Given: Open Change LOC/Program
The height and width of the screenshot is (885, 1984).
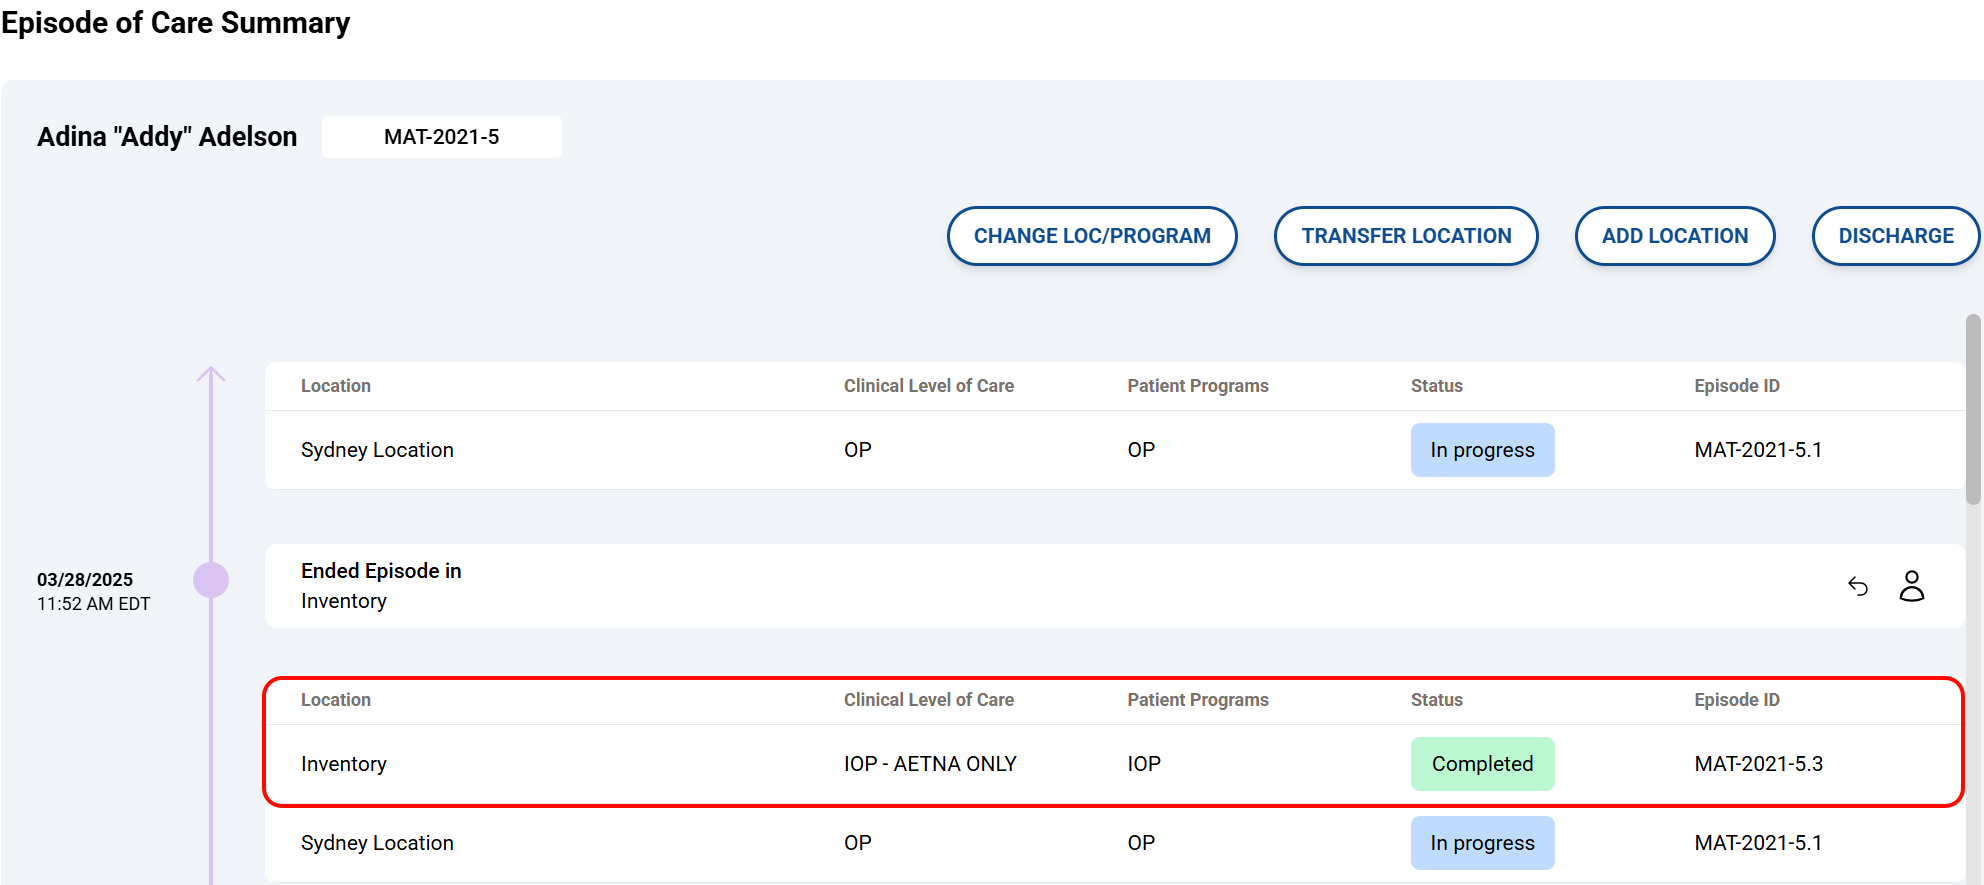Looking at the screenshot, I should pyautogui.click(x=1092, y=236).
